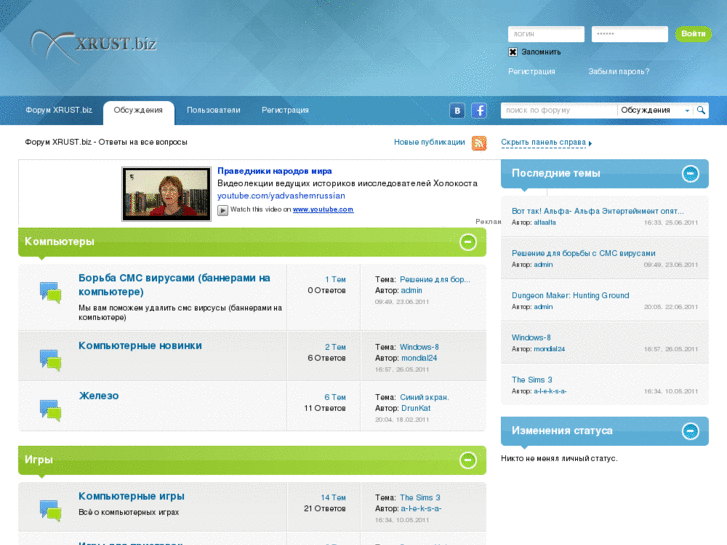Open Решение для бор... topic link

point(435,279)
